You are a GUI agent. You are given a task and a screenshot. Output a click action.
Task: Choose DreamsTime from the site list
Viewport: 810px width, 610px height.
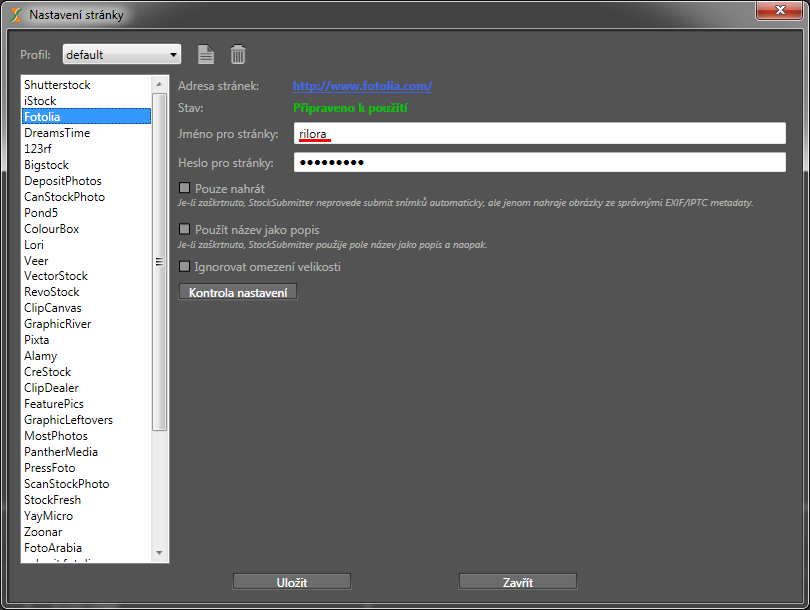[x=86, y=133]
